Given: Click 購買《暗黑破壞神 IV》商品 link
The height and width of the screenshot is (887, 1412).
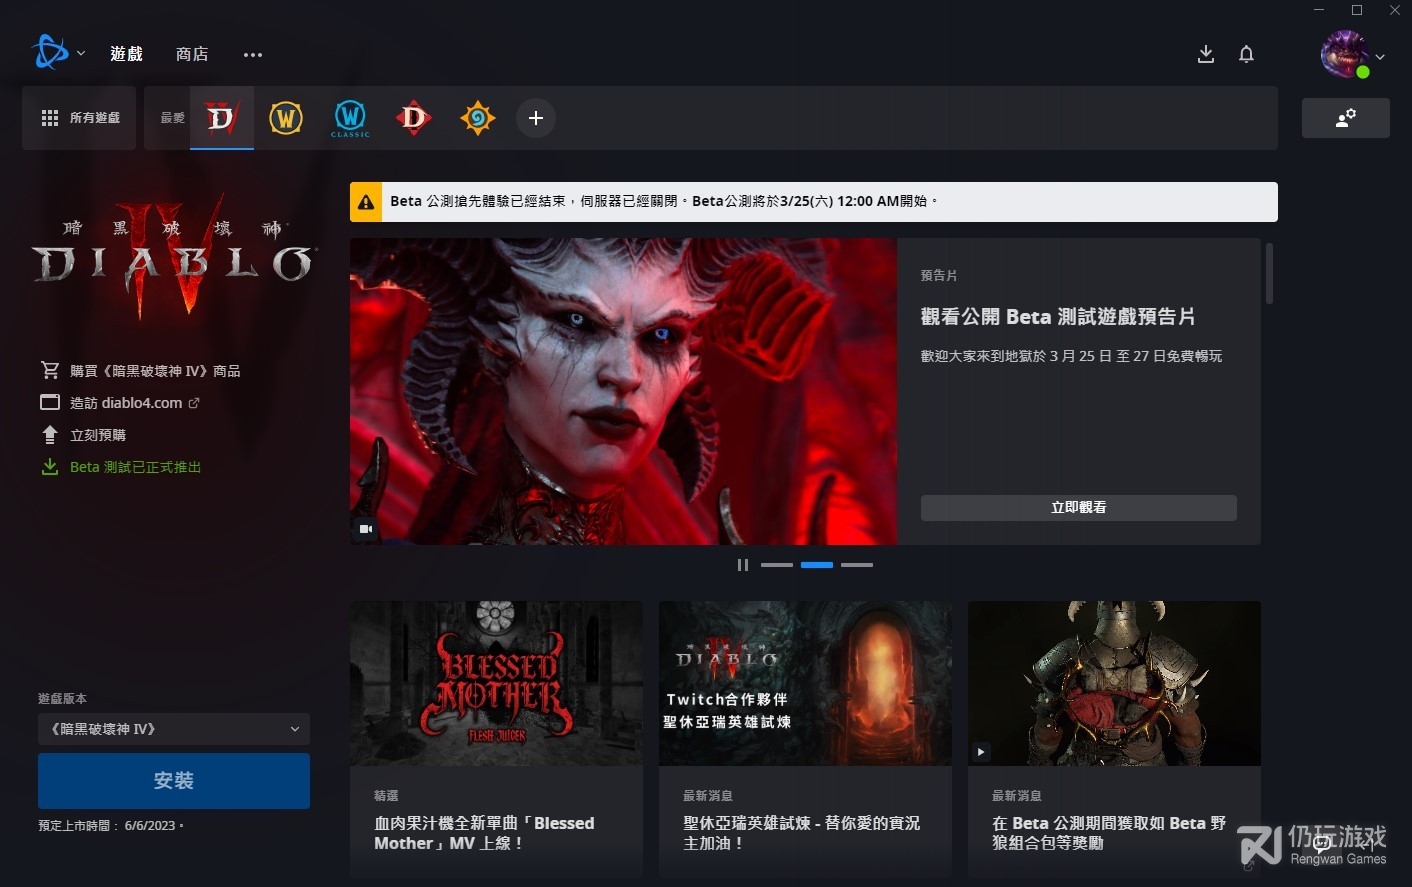Looking at the screenshot, I should [x=155, y=371].
